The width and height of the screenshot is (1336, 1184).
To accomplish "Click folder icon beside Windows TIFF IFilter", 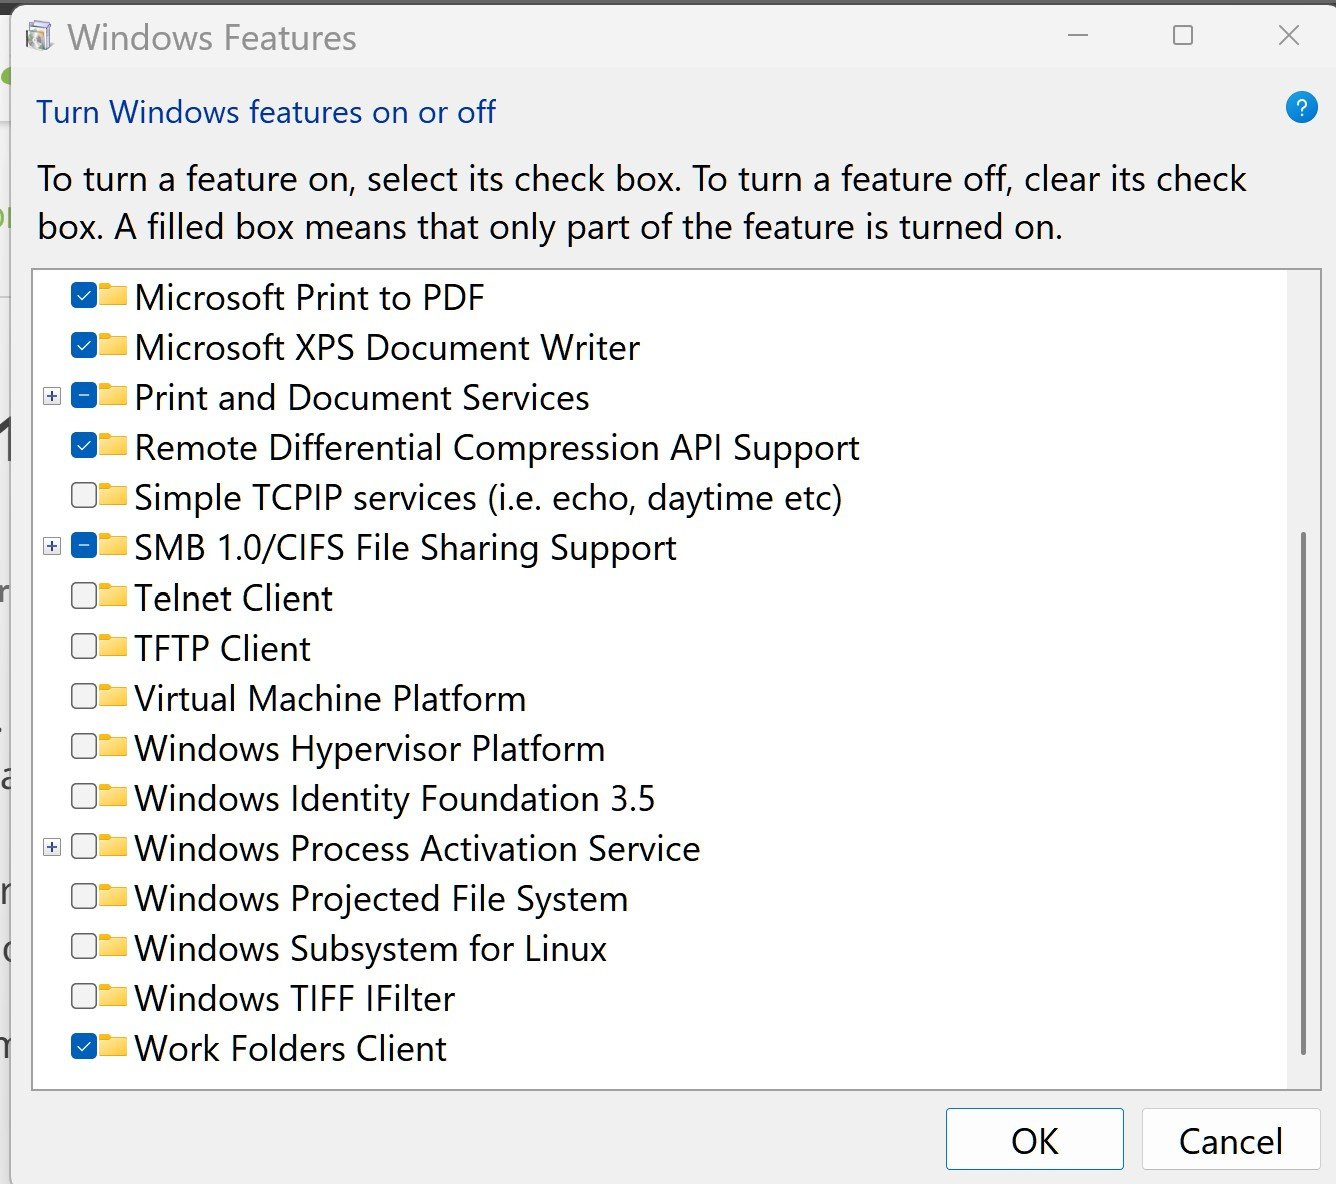I will (x=113, y=996).
